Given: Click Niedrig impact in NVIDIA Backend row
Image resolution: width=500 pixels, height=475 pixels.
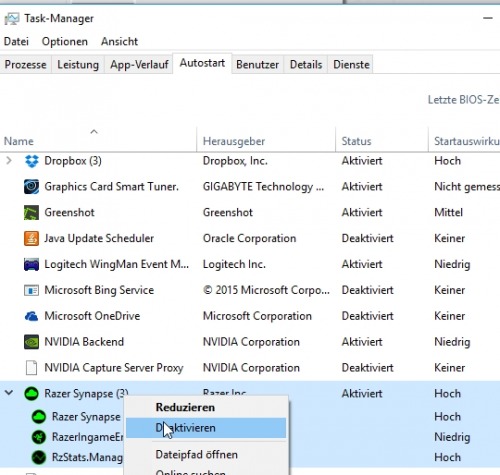Looking at the screenshot, I should (452, 342).
